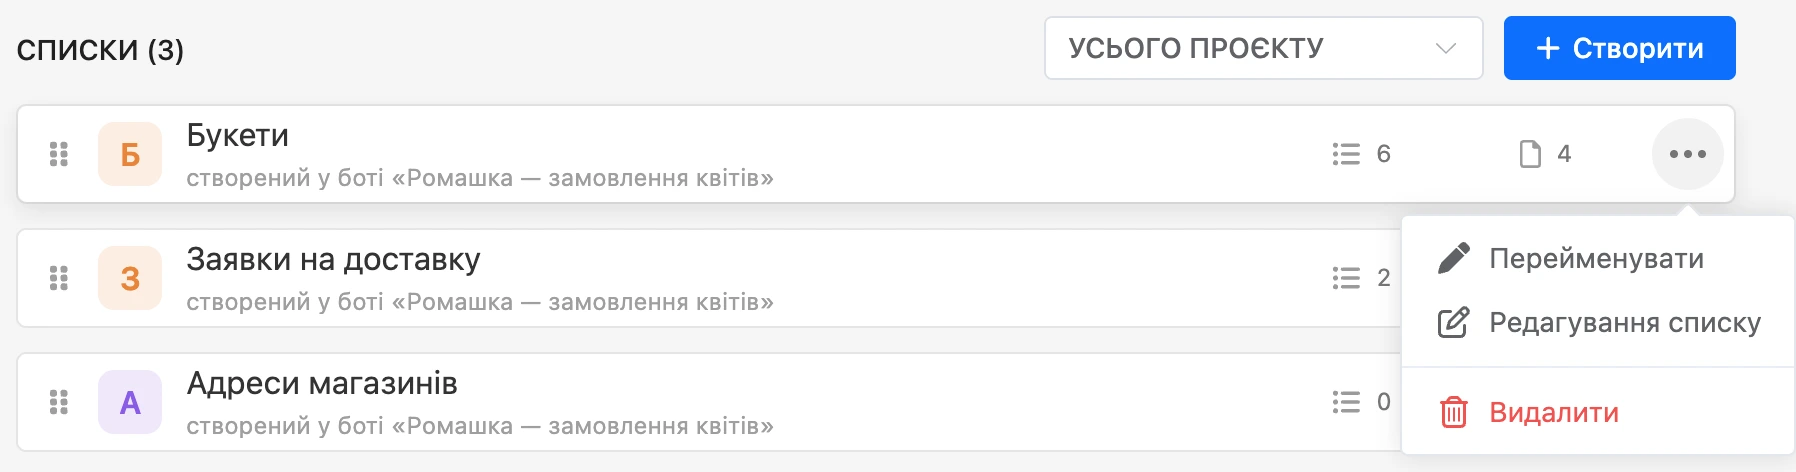Click the blue Створити button
The height and width of the screenshot is (472, 1796).
[x=1619, y=48]
